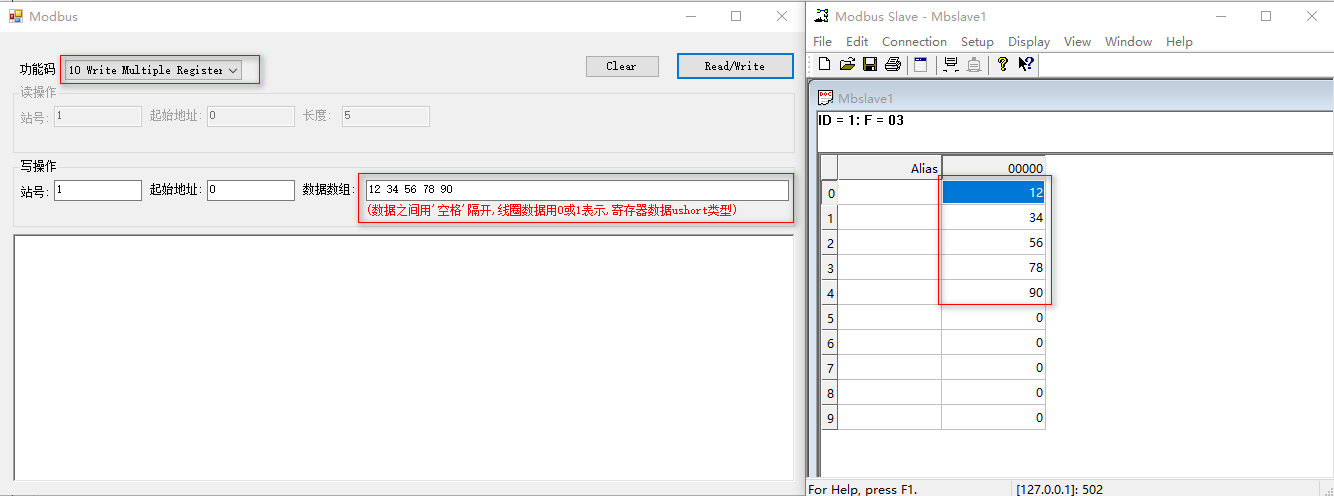Click the Save floppy disk icon
Image resolution: width=1334 pixels, height=496 pixels.
870,64
